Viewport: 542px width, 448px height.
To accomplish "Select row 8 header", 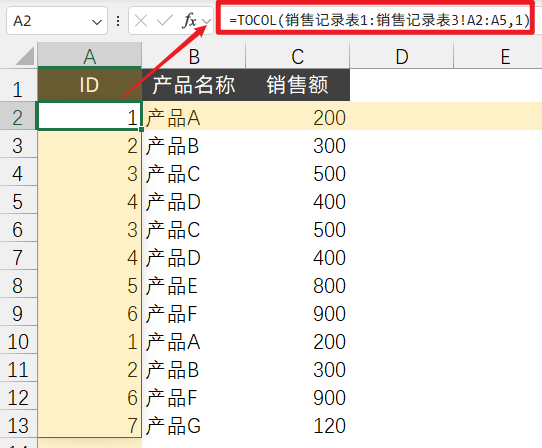I will pyautogui.click(x=18, y=284).
